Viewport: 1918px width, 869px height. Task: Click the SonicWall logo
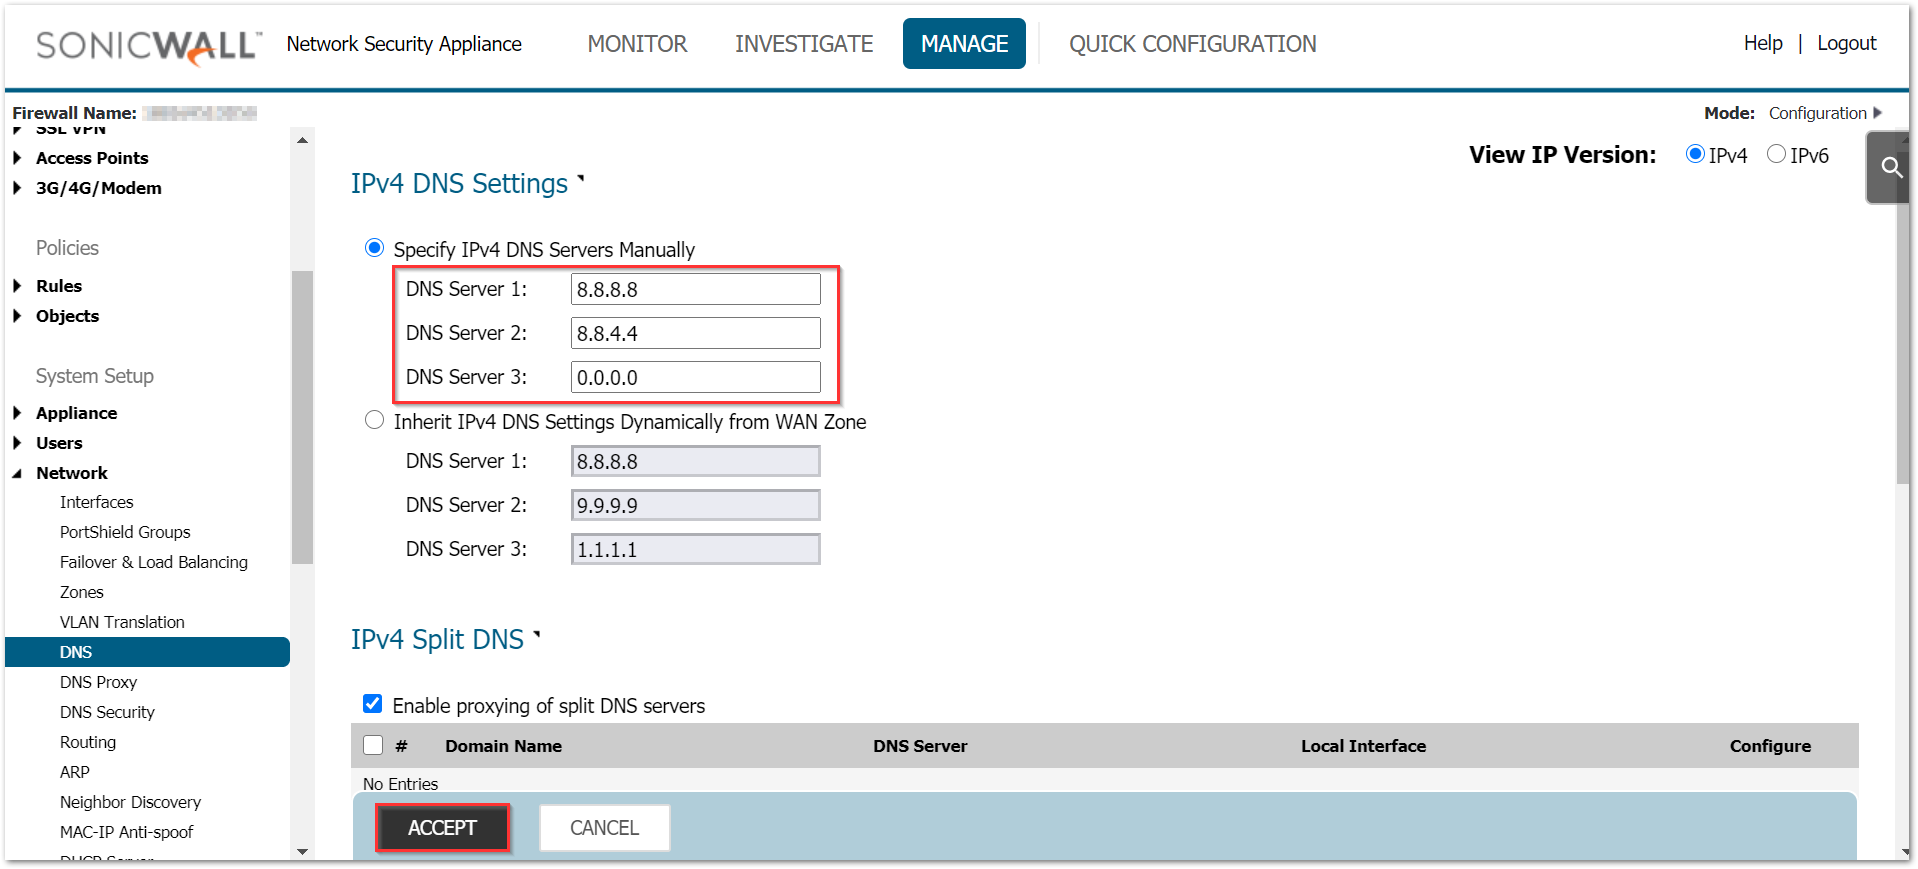(x=148, y=45)
